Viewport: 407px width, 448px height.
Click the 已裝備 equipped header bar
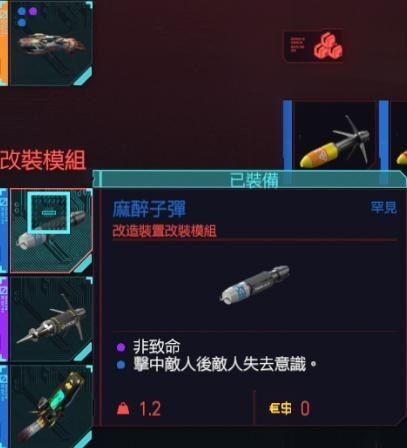click(249, 180)
